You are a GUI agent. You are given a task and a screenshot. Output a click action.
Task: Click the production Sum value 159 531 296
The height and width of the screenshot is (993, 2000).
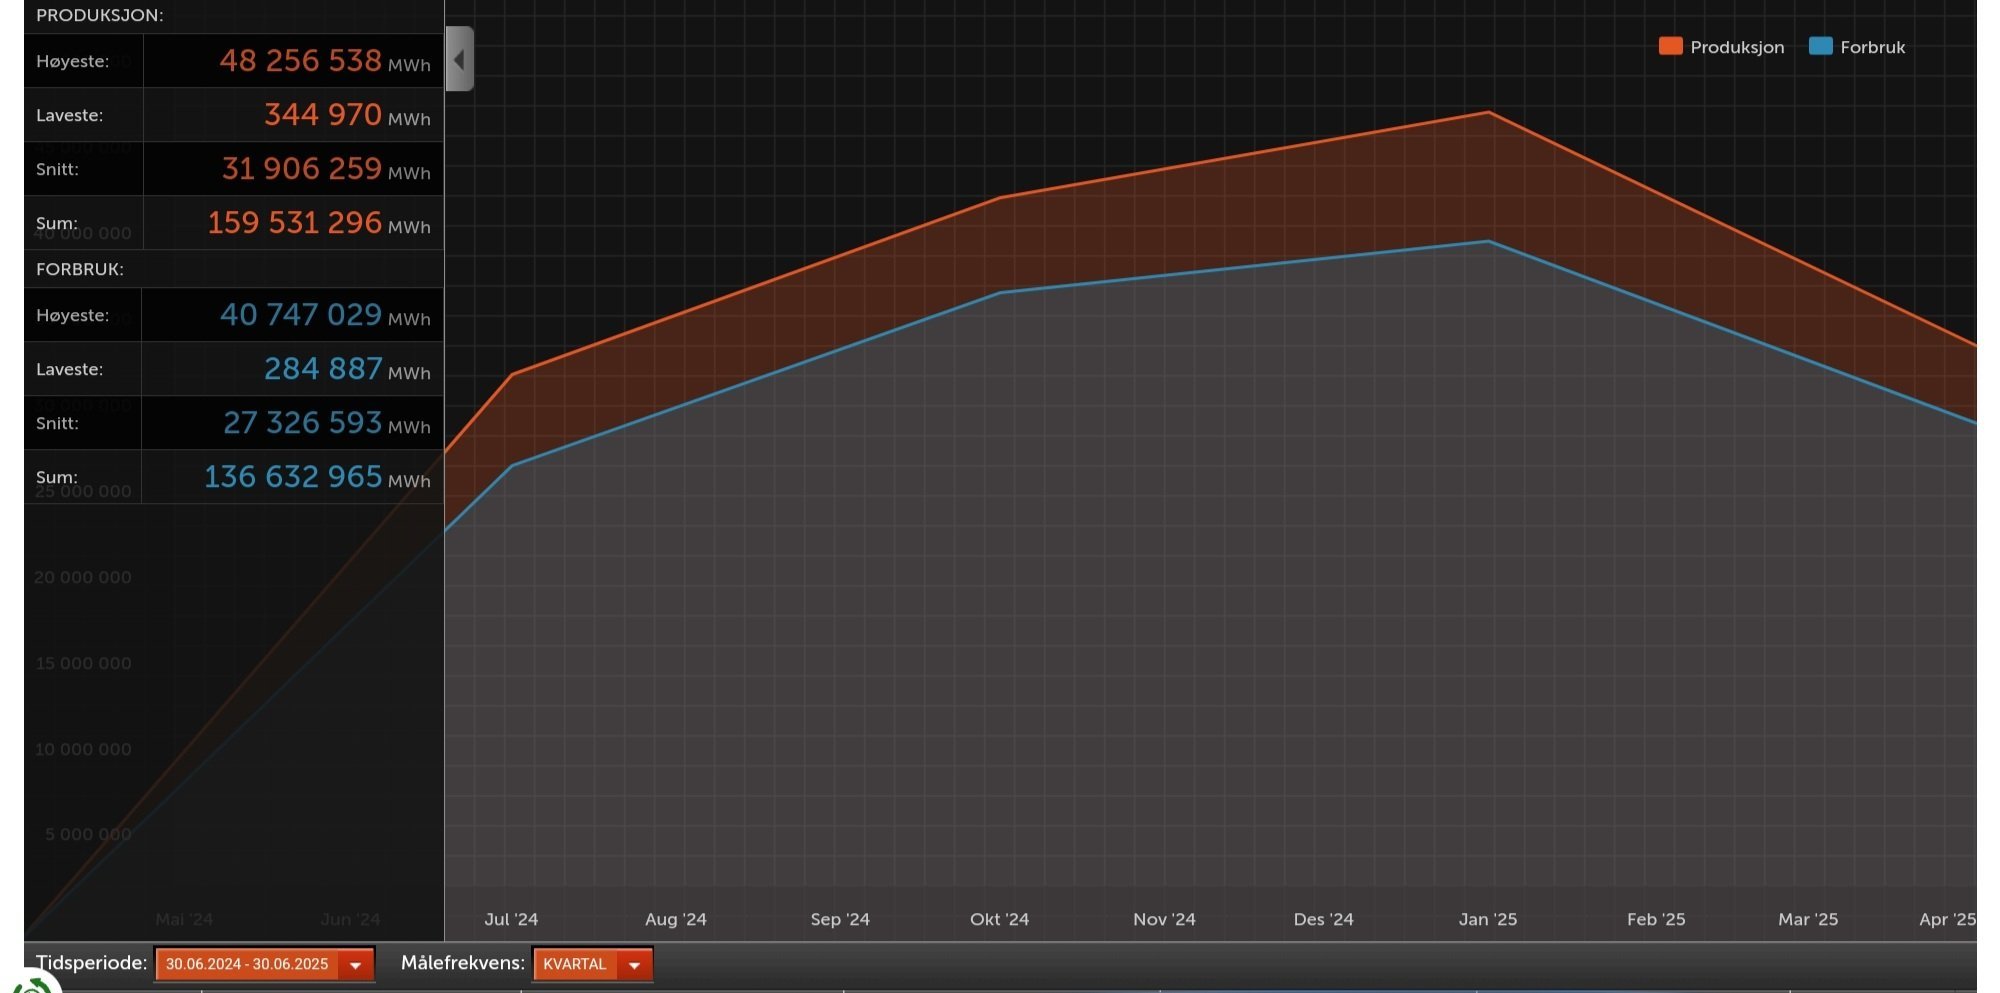294,222
